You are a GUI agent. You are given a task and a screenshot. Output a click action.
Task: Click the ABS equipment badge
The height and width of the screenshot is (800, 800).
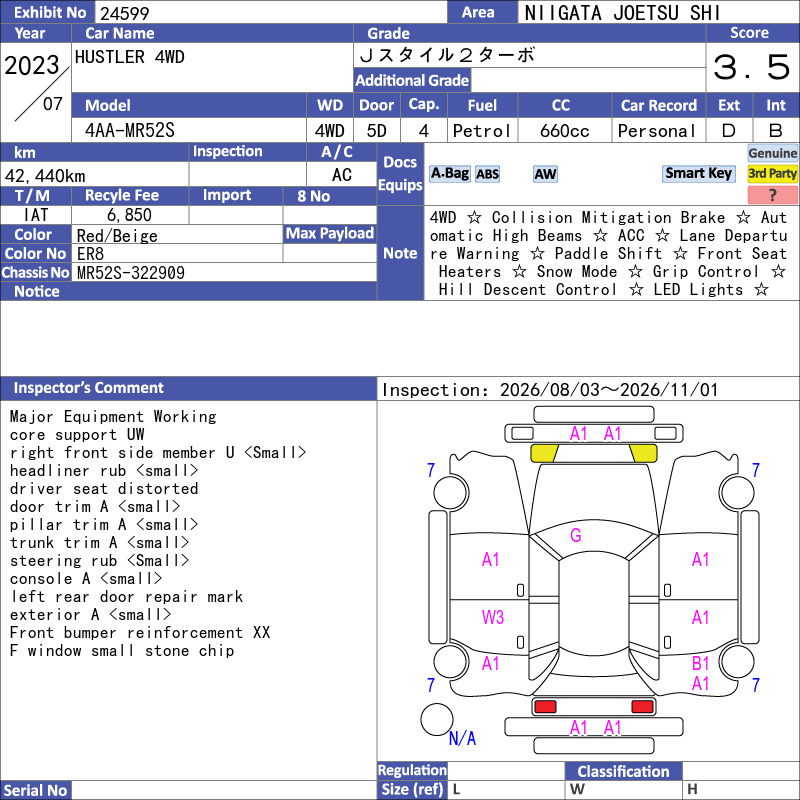[x=487, y=174]
